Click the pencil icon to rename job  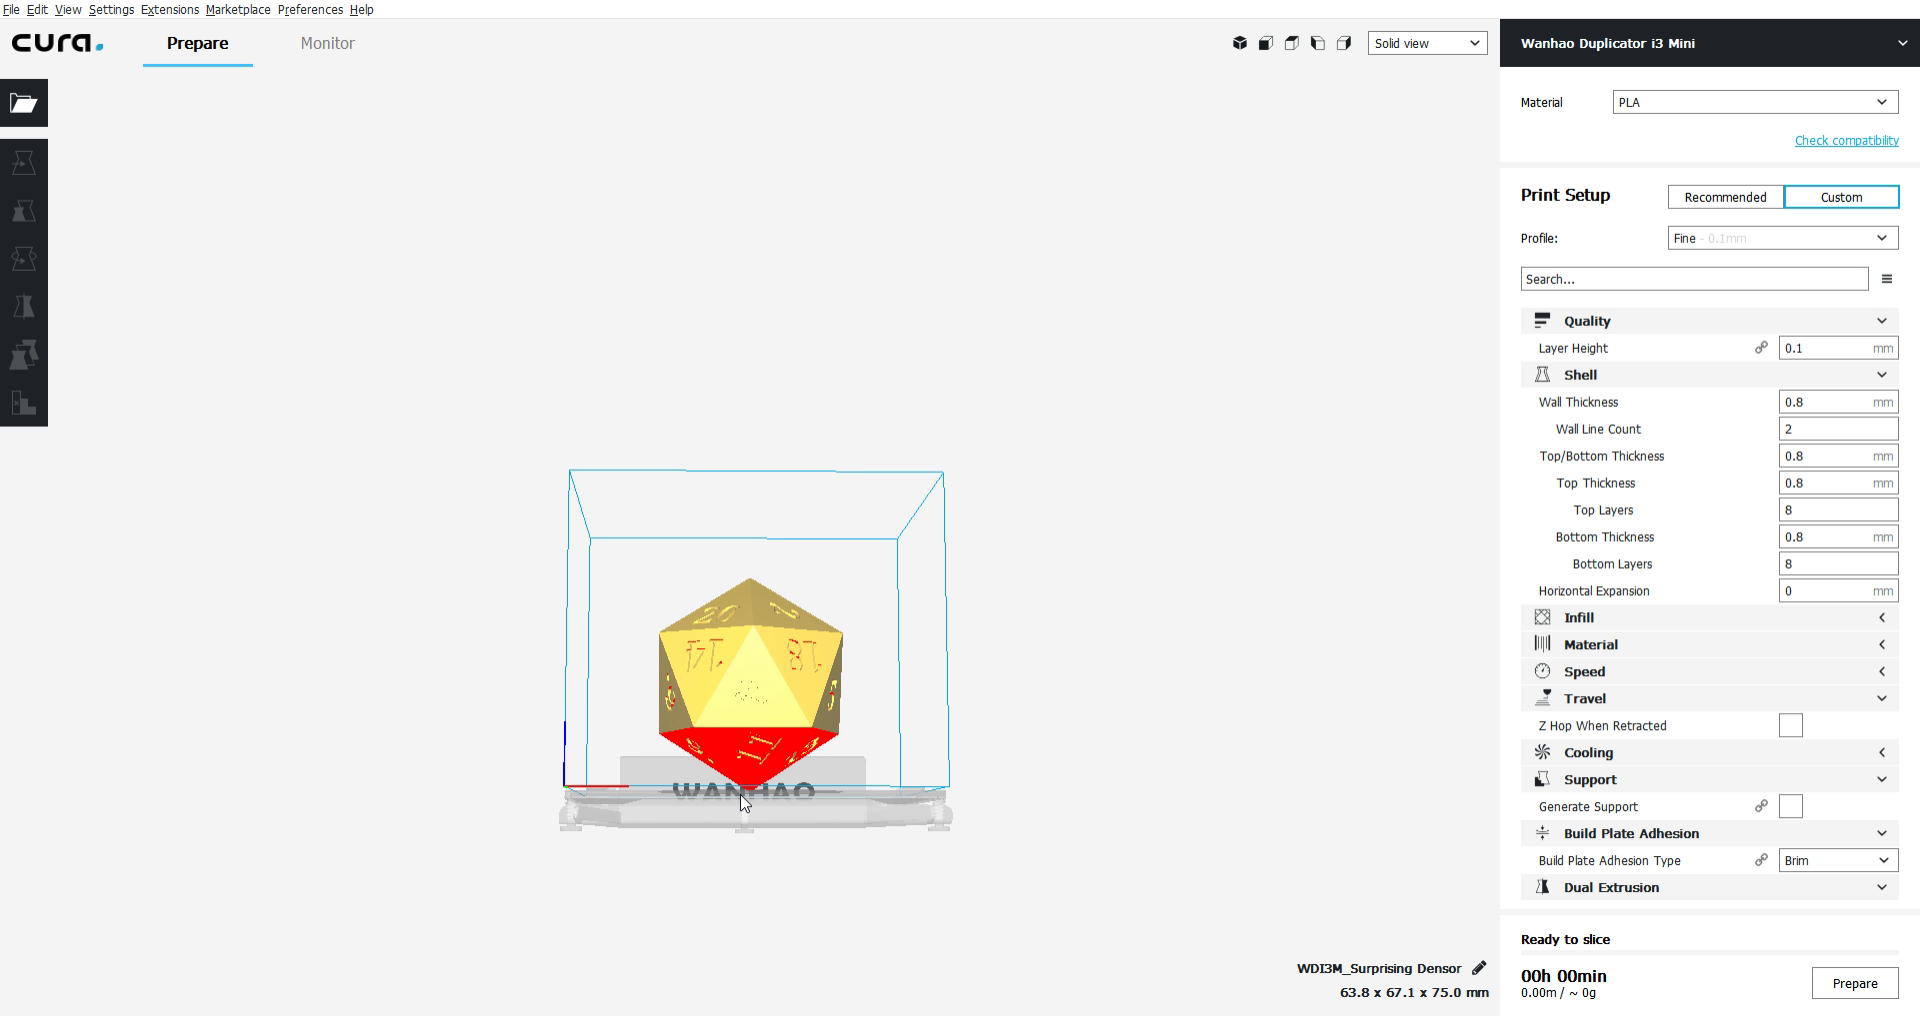pos(1479,968)
